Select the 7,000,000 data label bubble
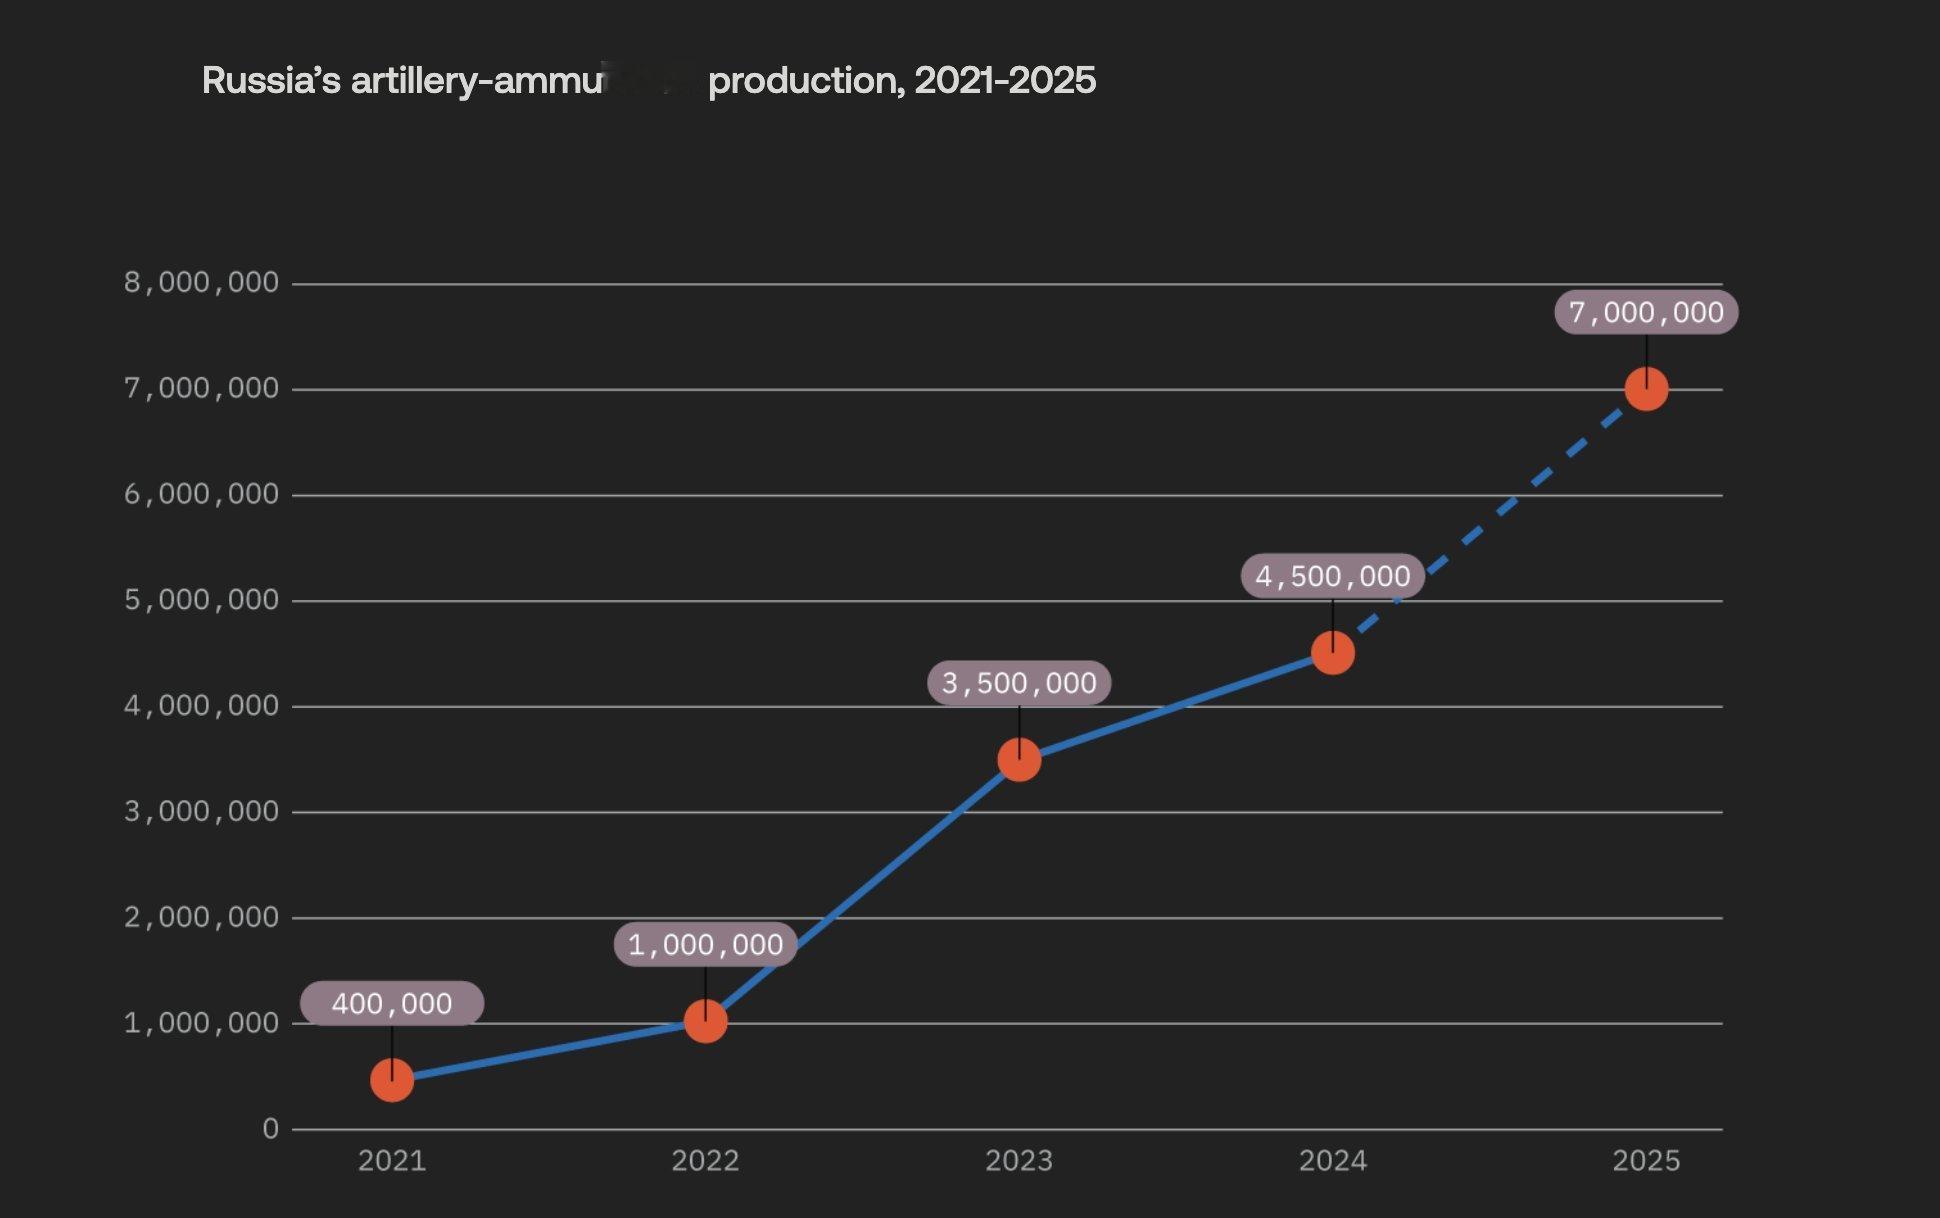 tap(1646, 312)
